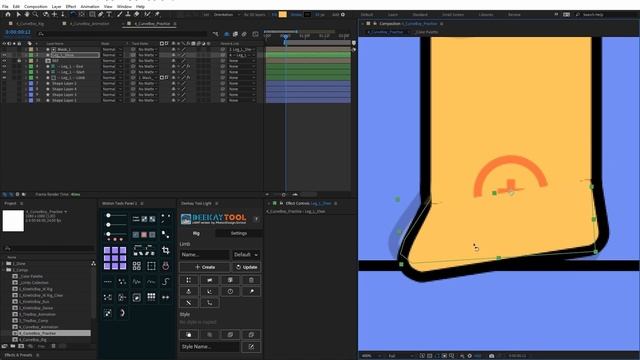Open the File menu
Image resolution: width=640 pixels, height=360 pixels.
5,7
